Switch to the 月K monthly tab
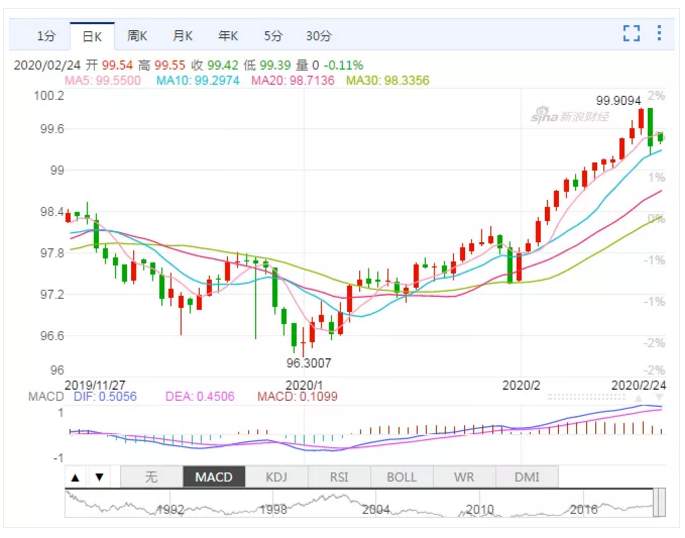The image size is (685, 538). [x=183, y=35]
